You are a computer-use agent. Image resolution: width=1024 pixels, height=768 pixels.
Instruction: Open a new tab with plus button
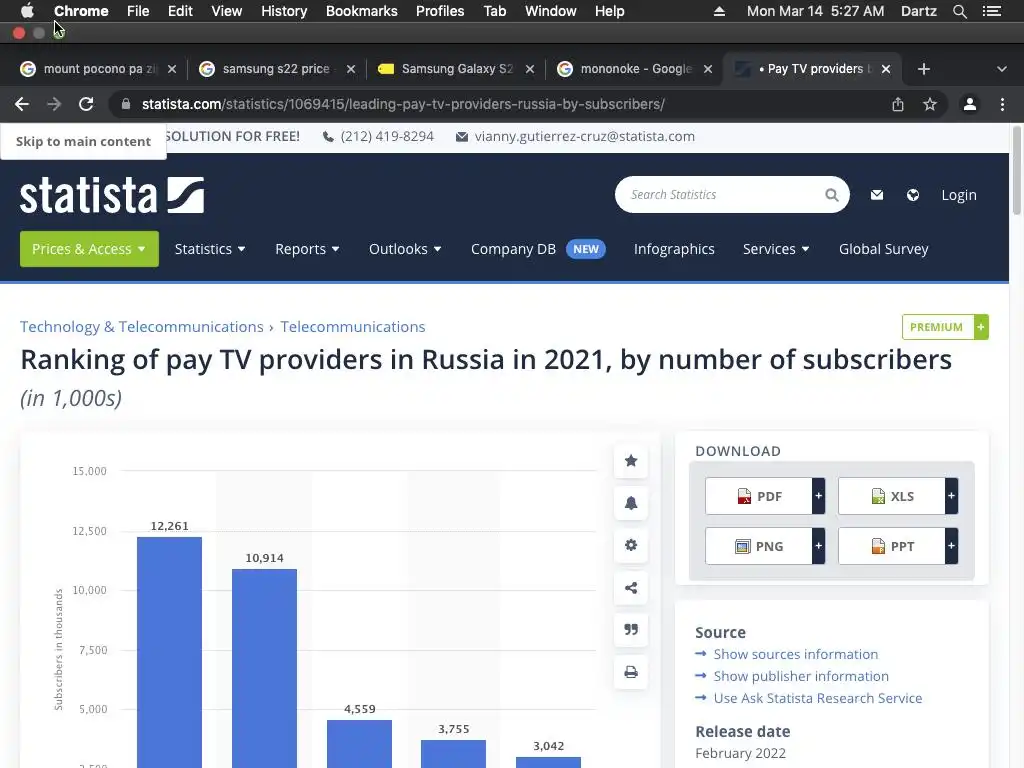pos(923,69)
